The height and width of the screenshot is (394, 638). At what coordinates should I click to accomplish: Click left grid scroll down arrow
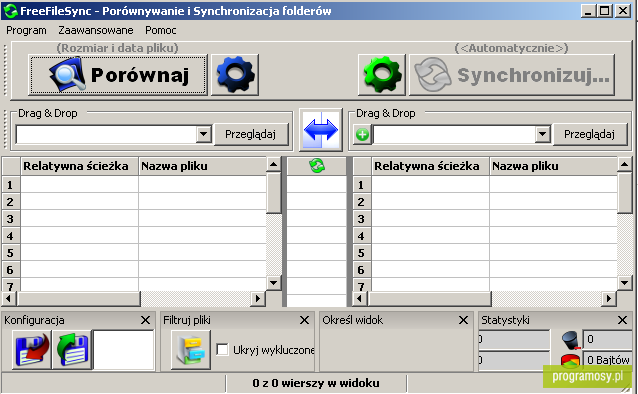tap(273, 283)
